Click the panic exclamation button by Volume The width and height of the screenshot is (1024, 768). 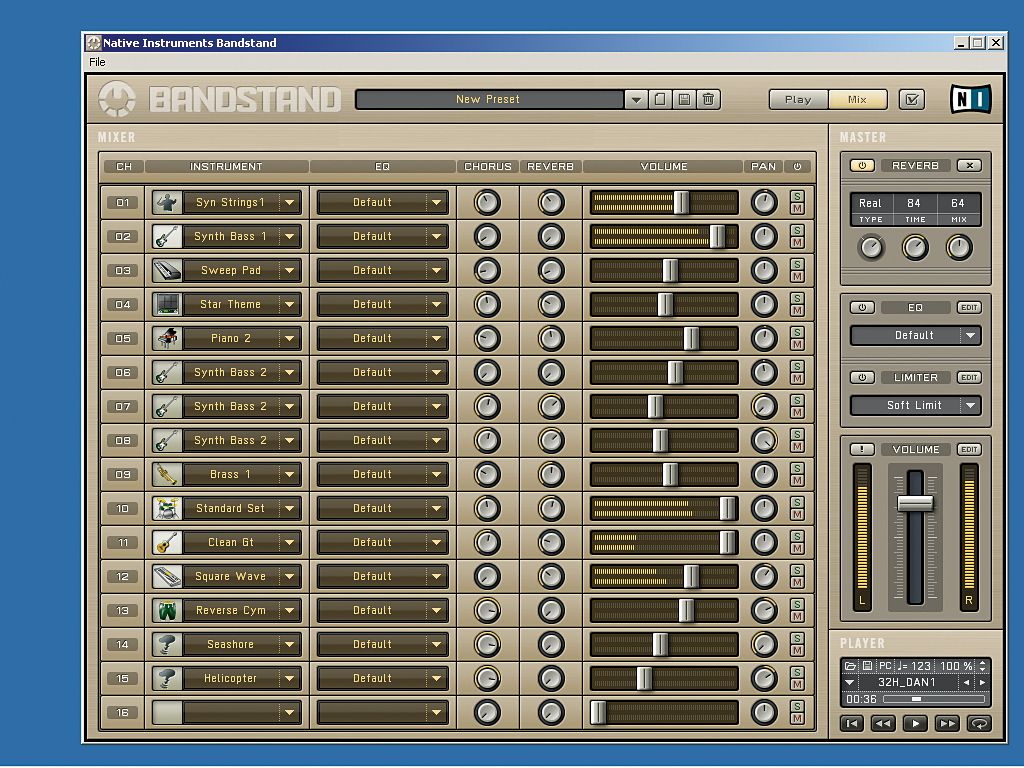[862, 449]
